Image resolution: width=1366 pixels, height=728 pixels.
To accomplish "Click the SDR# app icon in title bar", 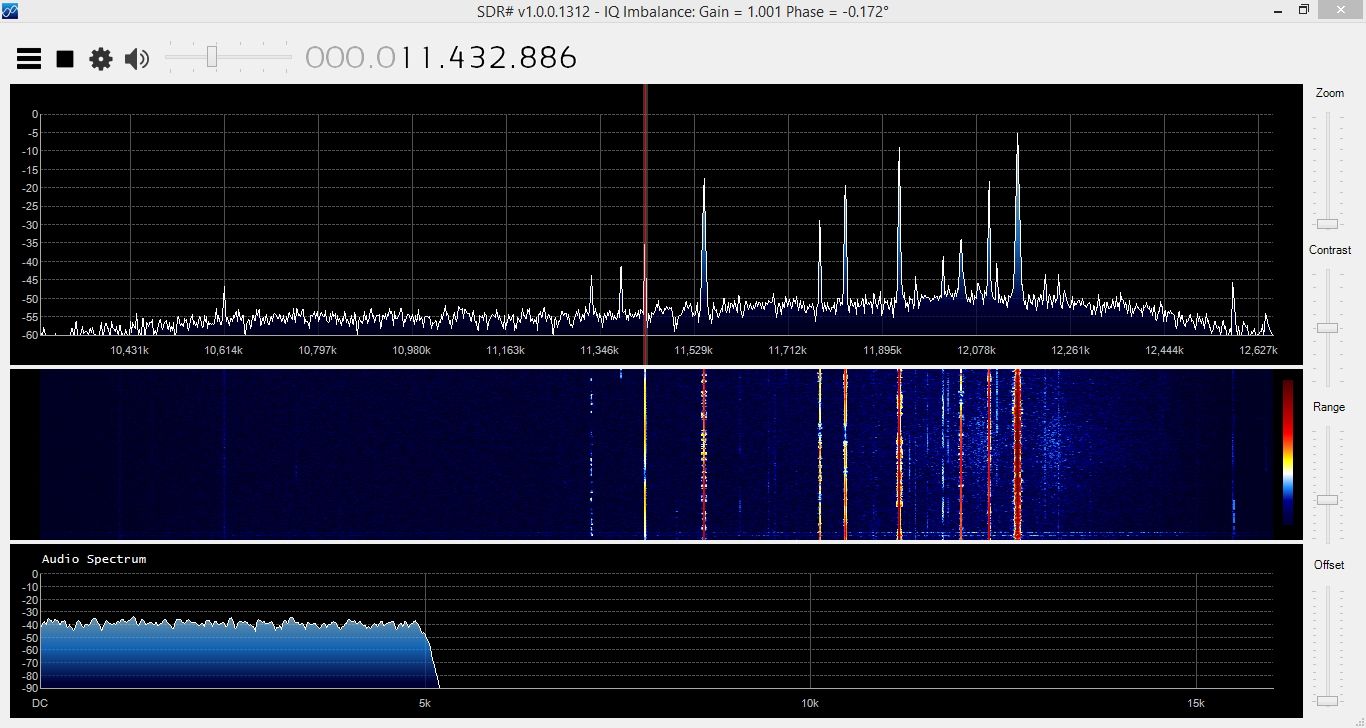I will pos(11,10).
